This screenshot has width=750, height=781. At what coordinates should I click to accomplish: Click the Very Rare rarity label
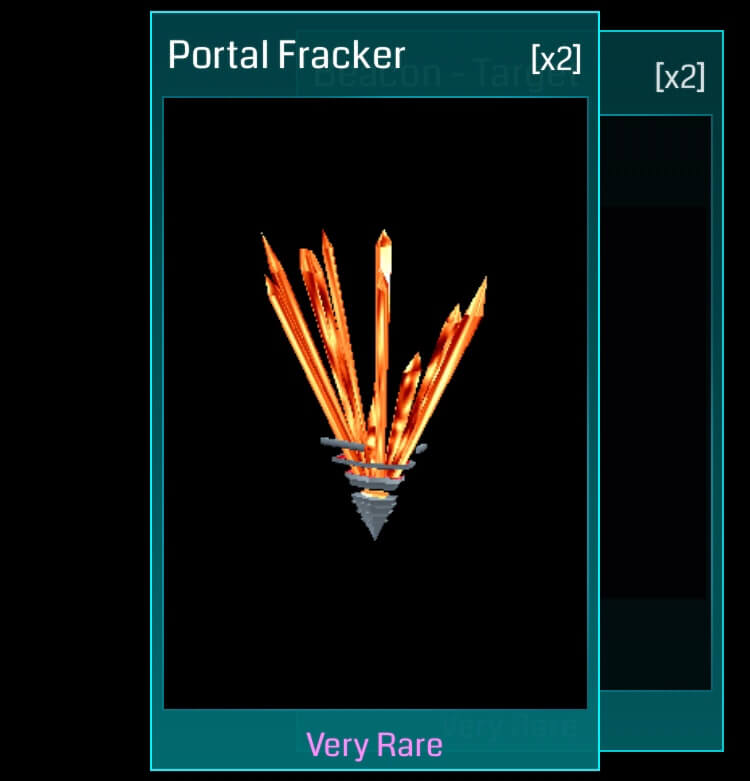point(375,745)
